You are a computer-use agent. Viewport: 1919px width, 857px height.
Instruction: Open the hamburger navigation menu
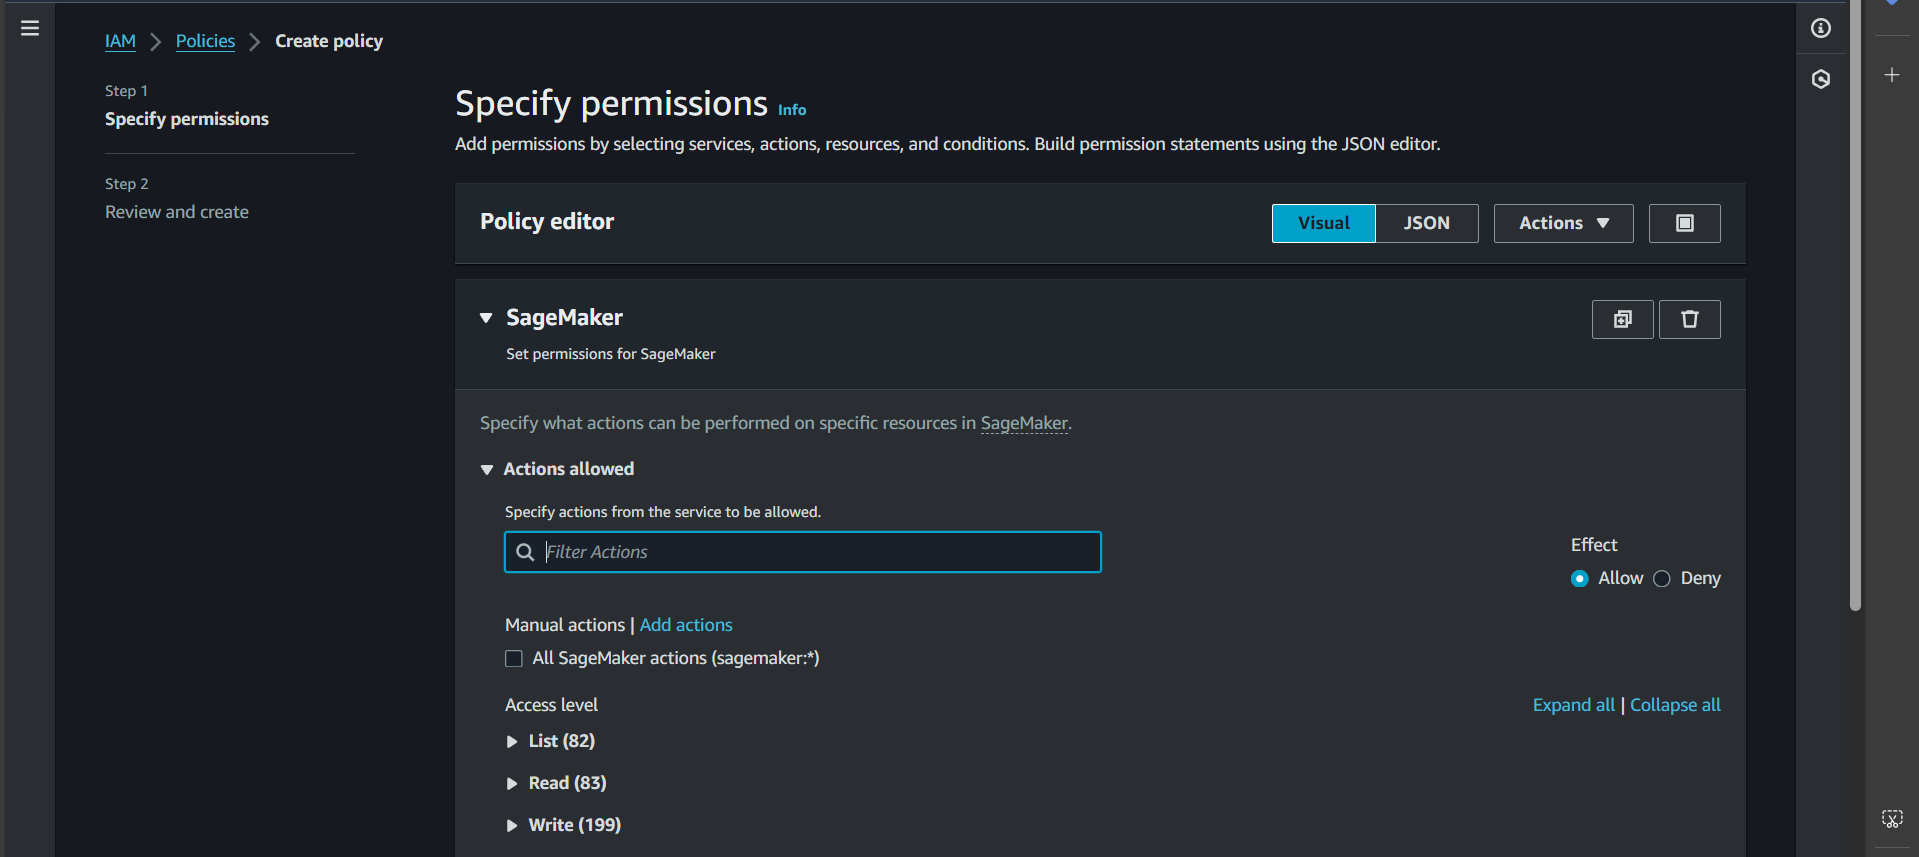(x=30, y=28)
